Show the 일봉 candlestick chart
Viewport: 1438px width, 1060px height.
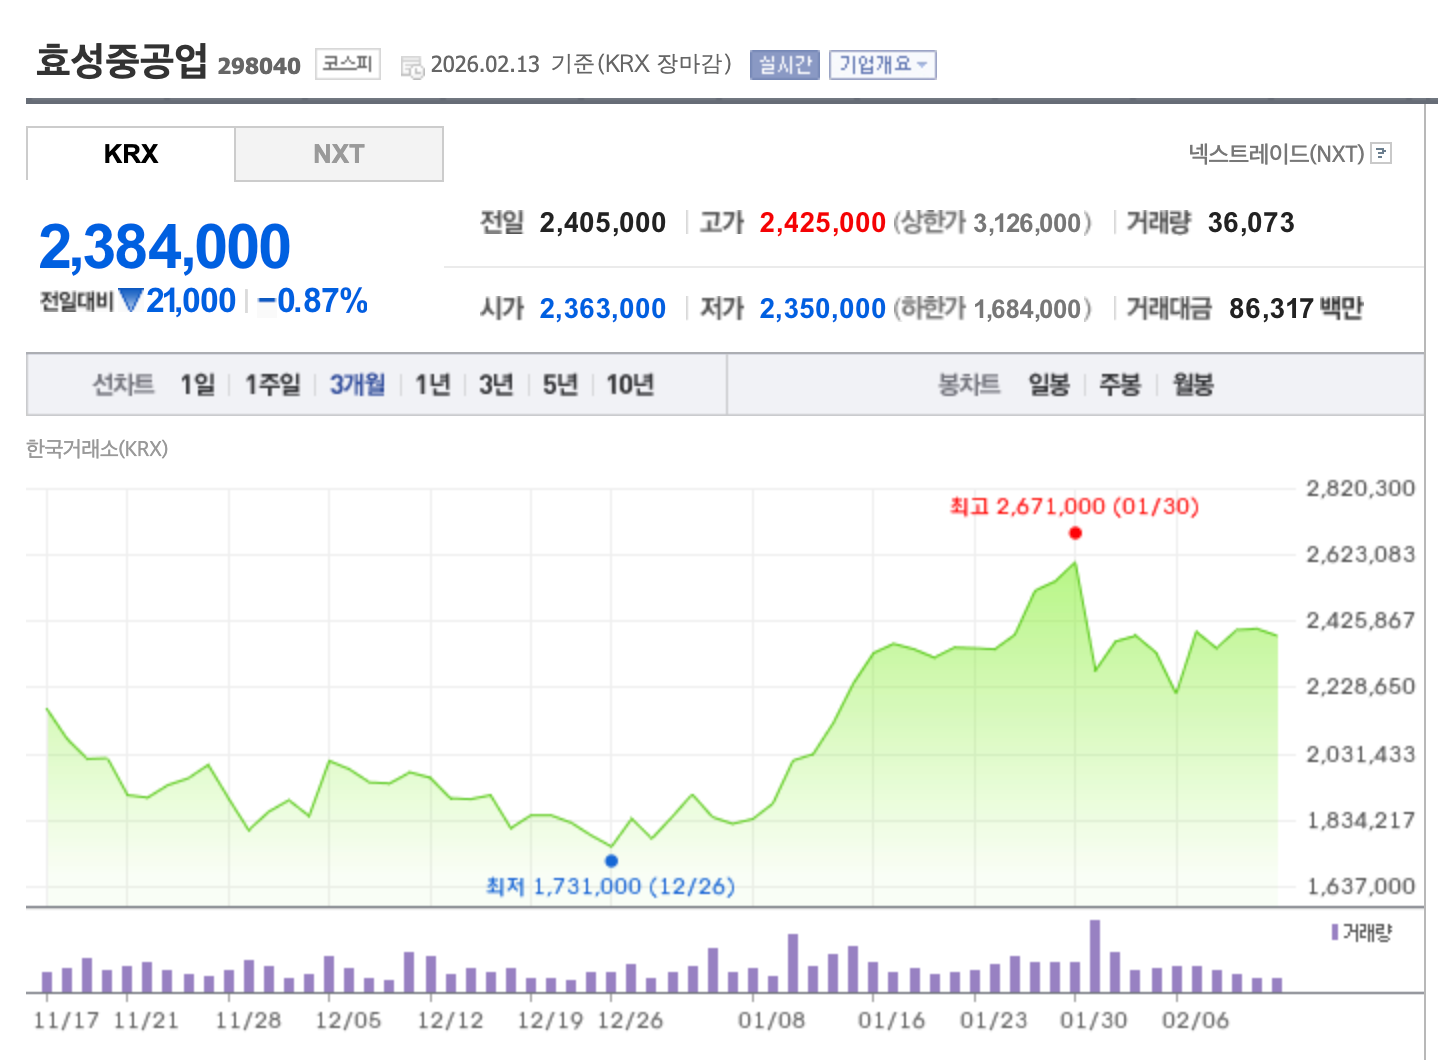point(1049,384)
